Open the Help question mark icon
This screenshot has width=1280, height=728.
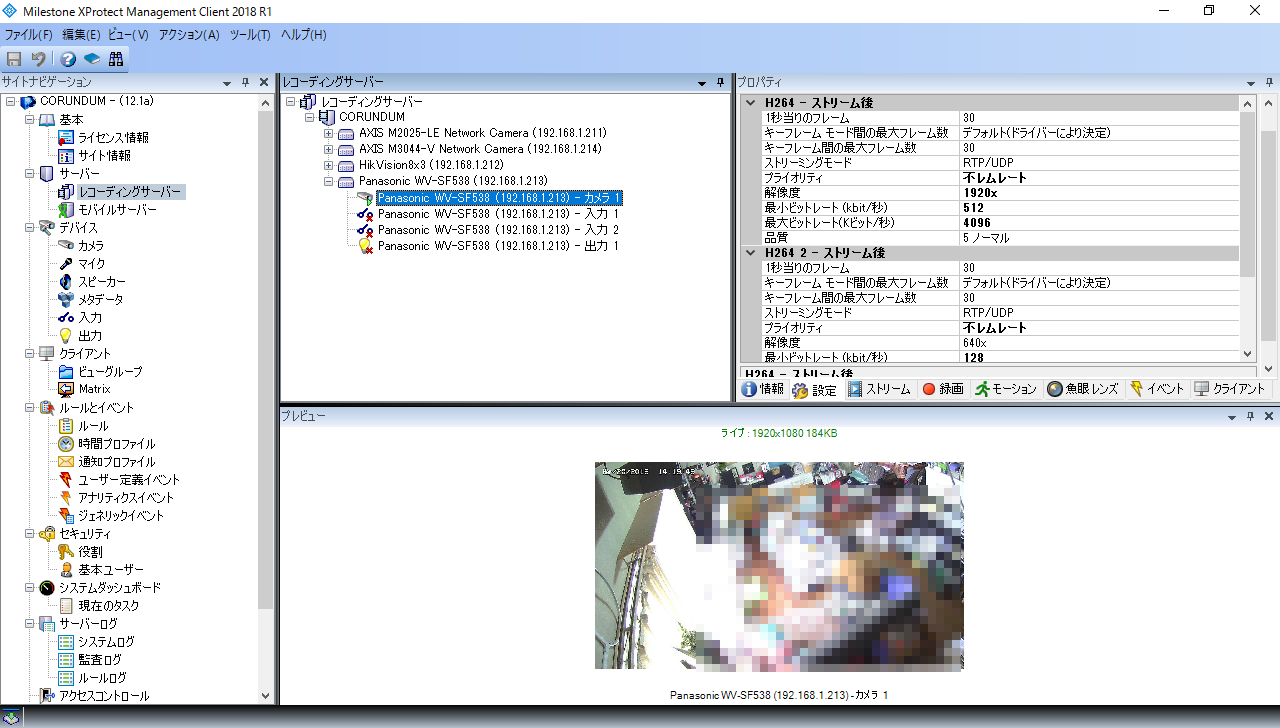tap(68, 59)
